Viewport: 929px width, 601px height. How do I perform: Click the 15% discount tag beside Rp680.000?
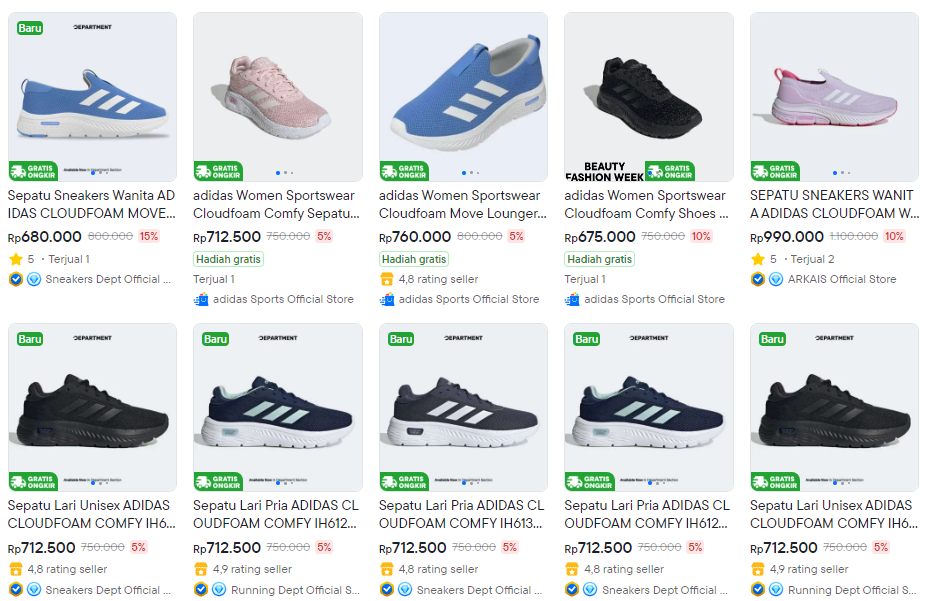[x=149, y=237]
